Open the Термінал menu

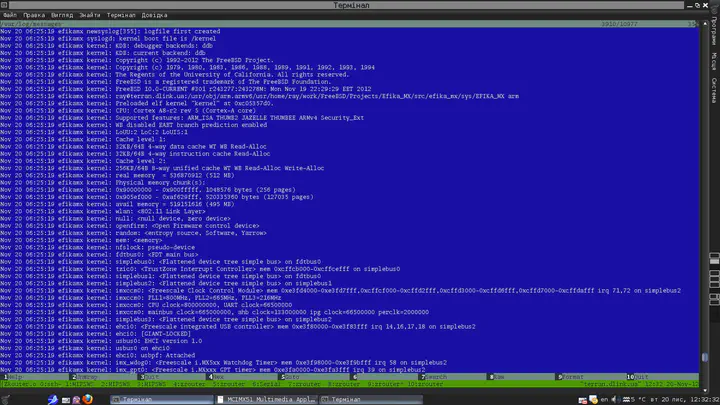point(122,16)
